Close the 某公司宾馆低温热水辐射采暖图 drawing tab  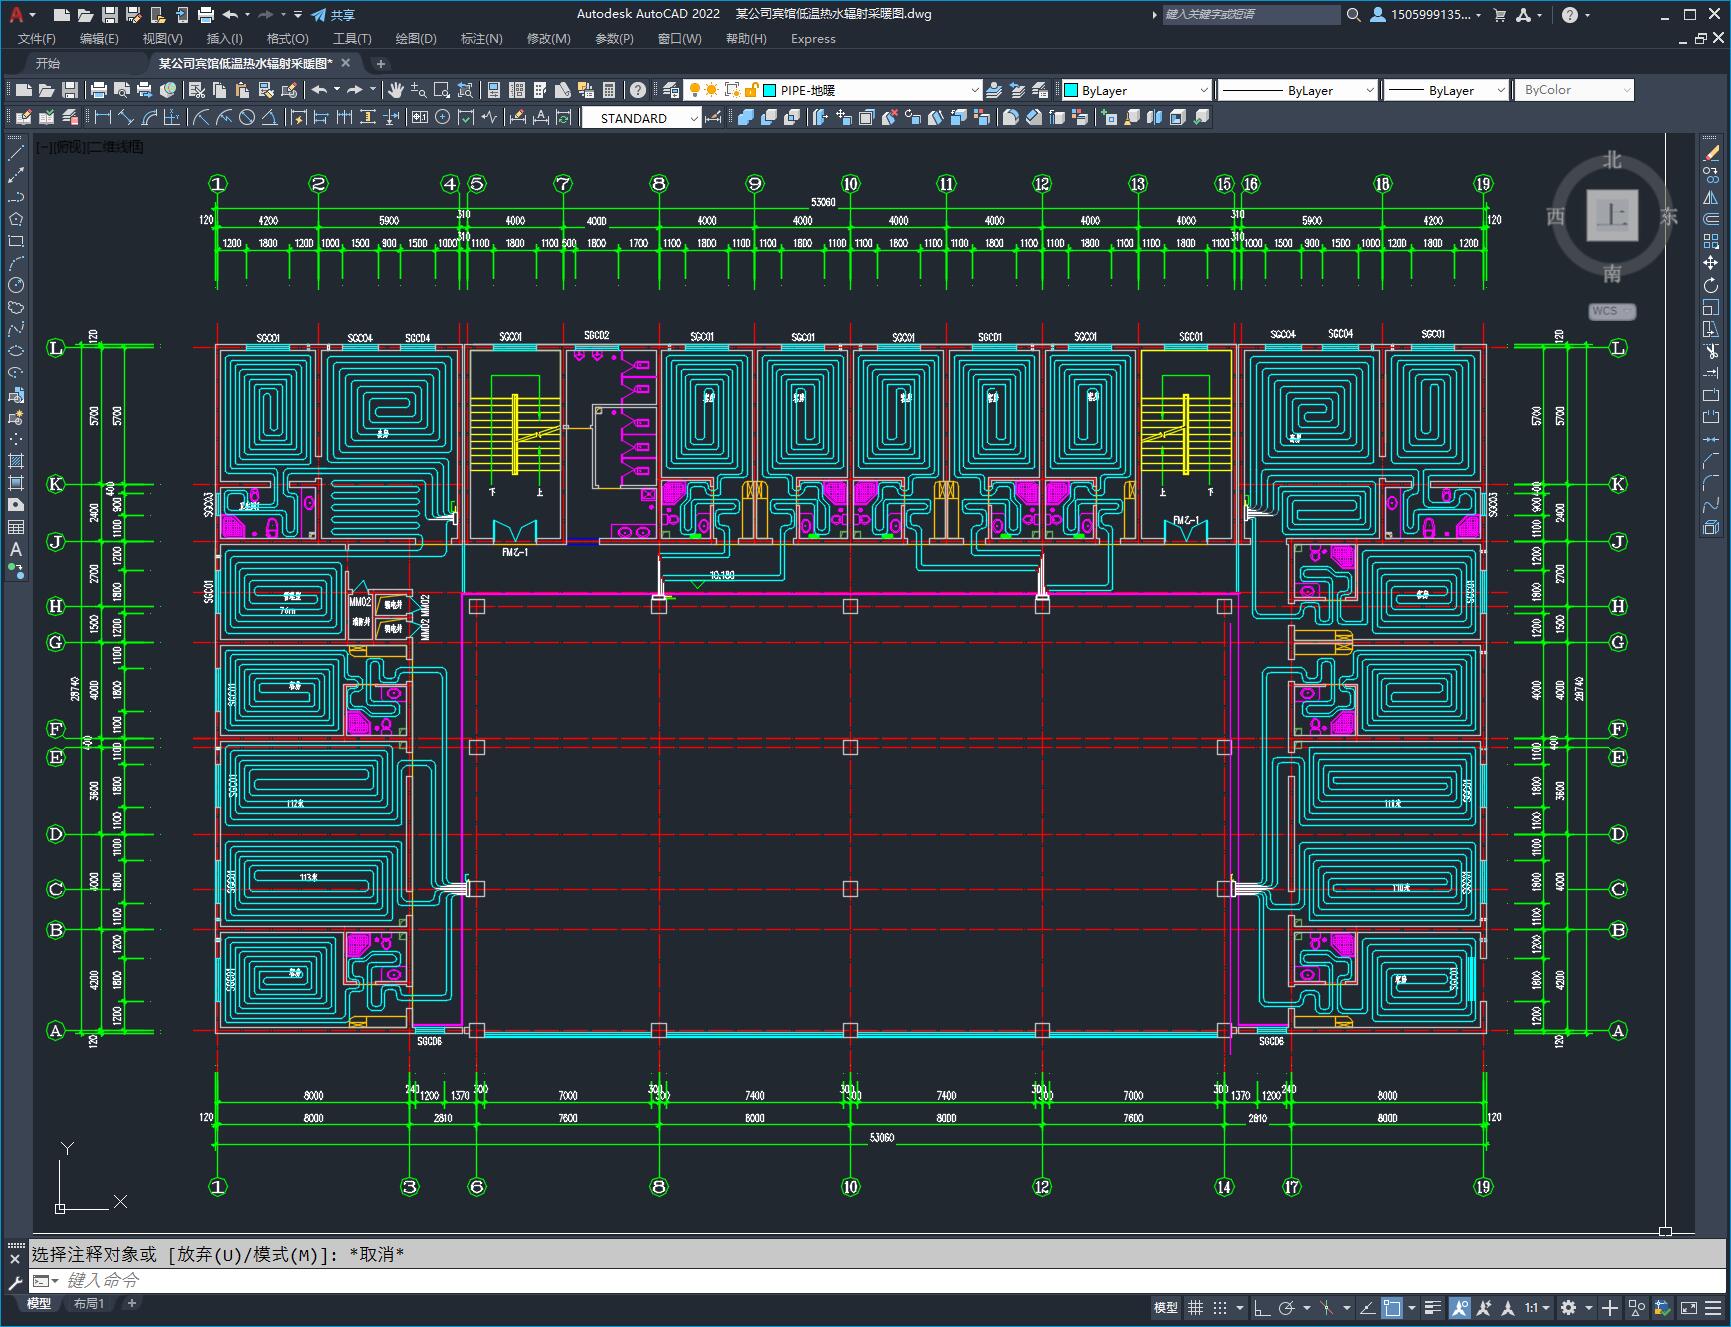(347, 63)
